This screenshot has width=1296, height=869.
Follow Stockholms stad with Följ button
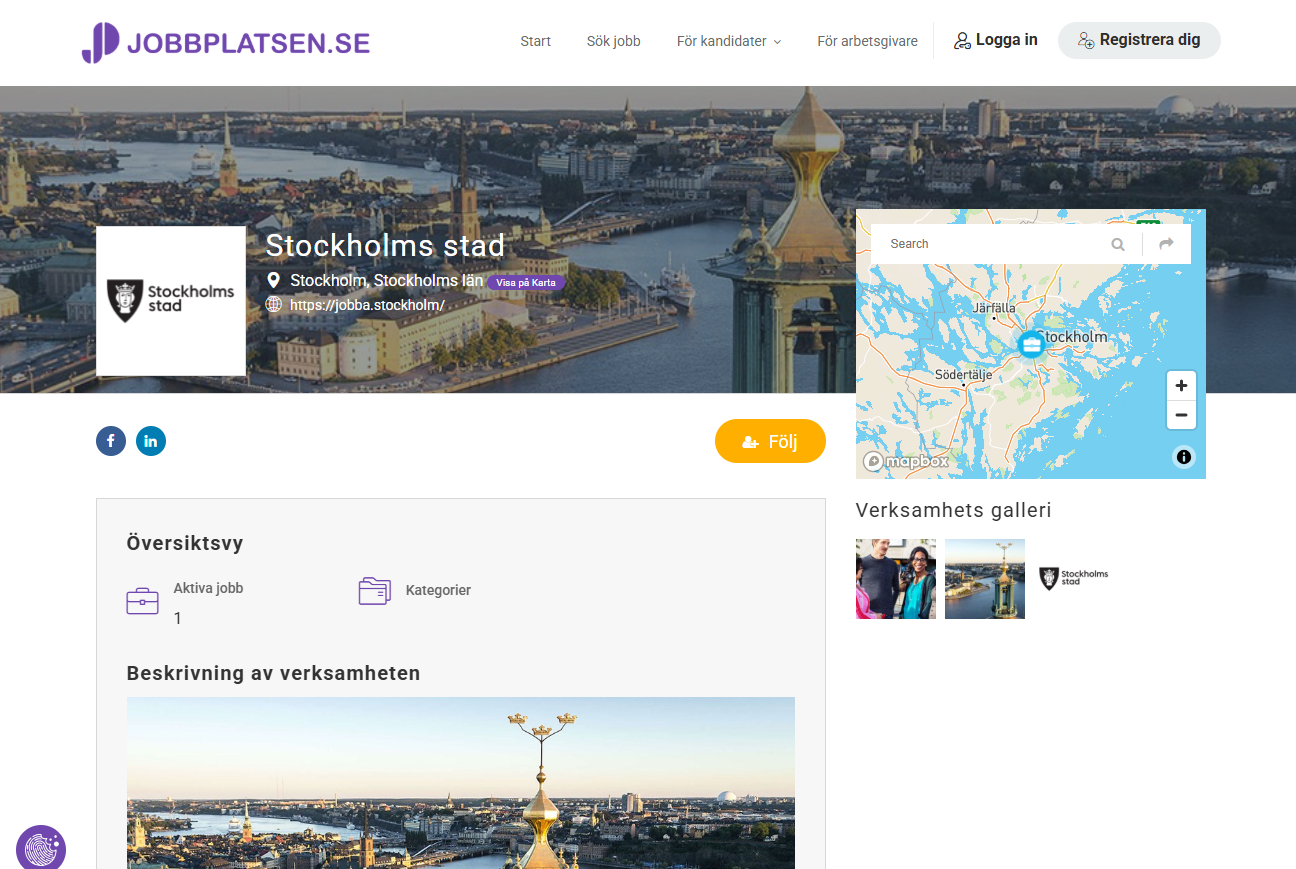coord(770,441)
